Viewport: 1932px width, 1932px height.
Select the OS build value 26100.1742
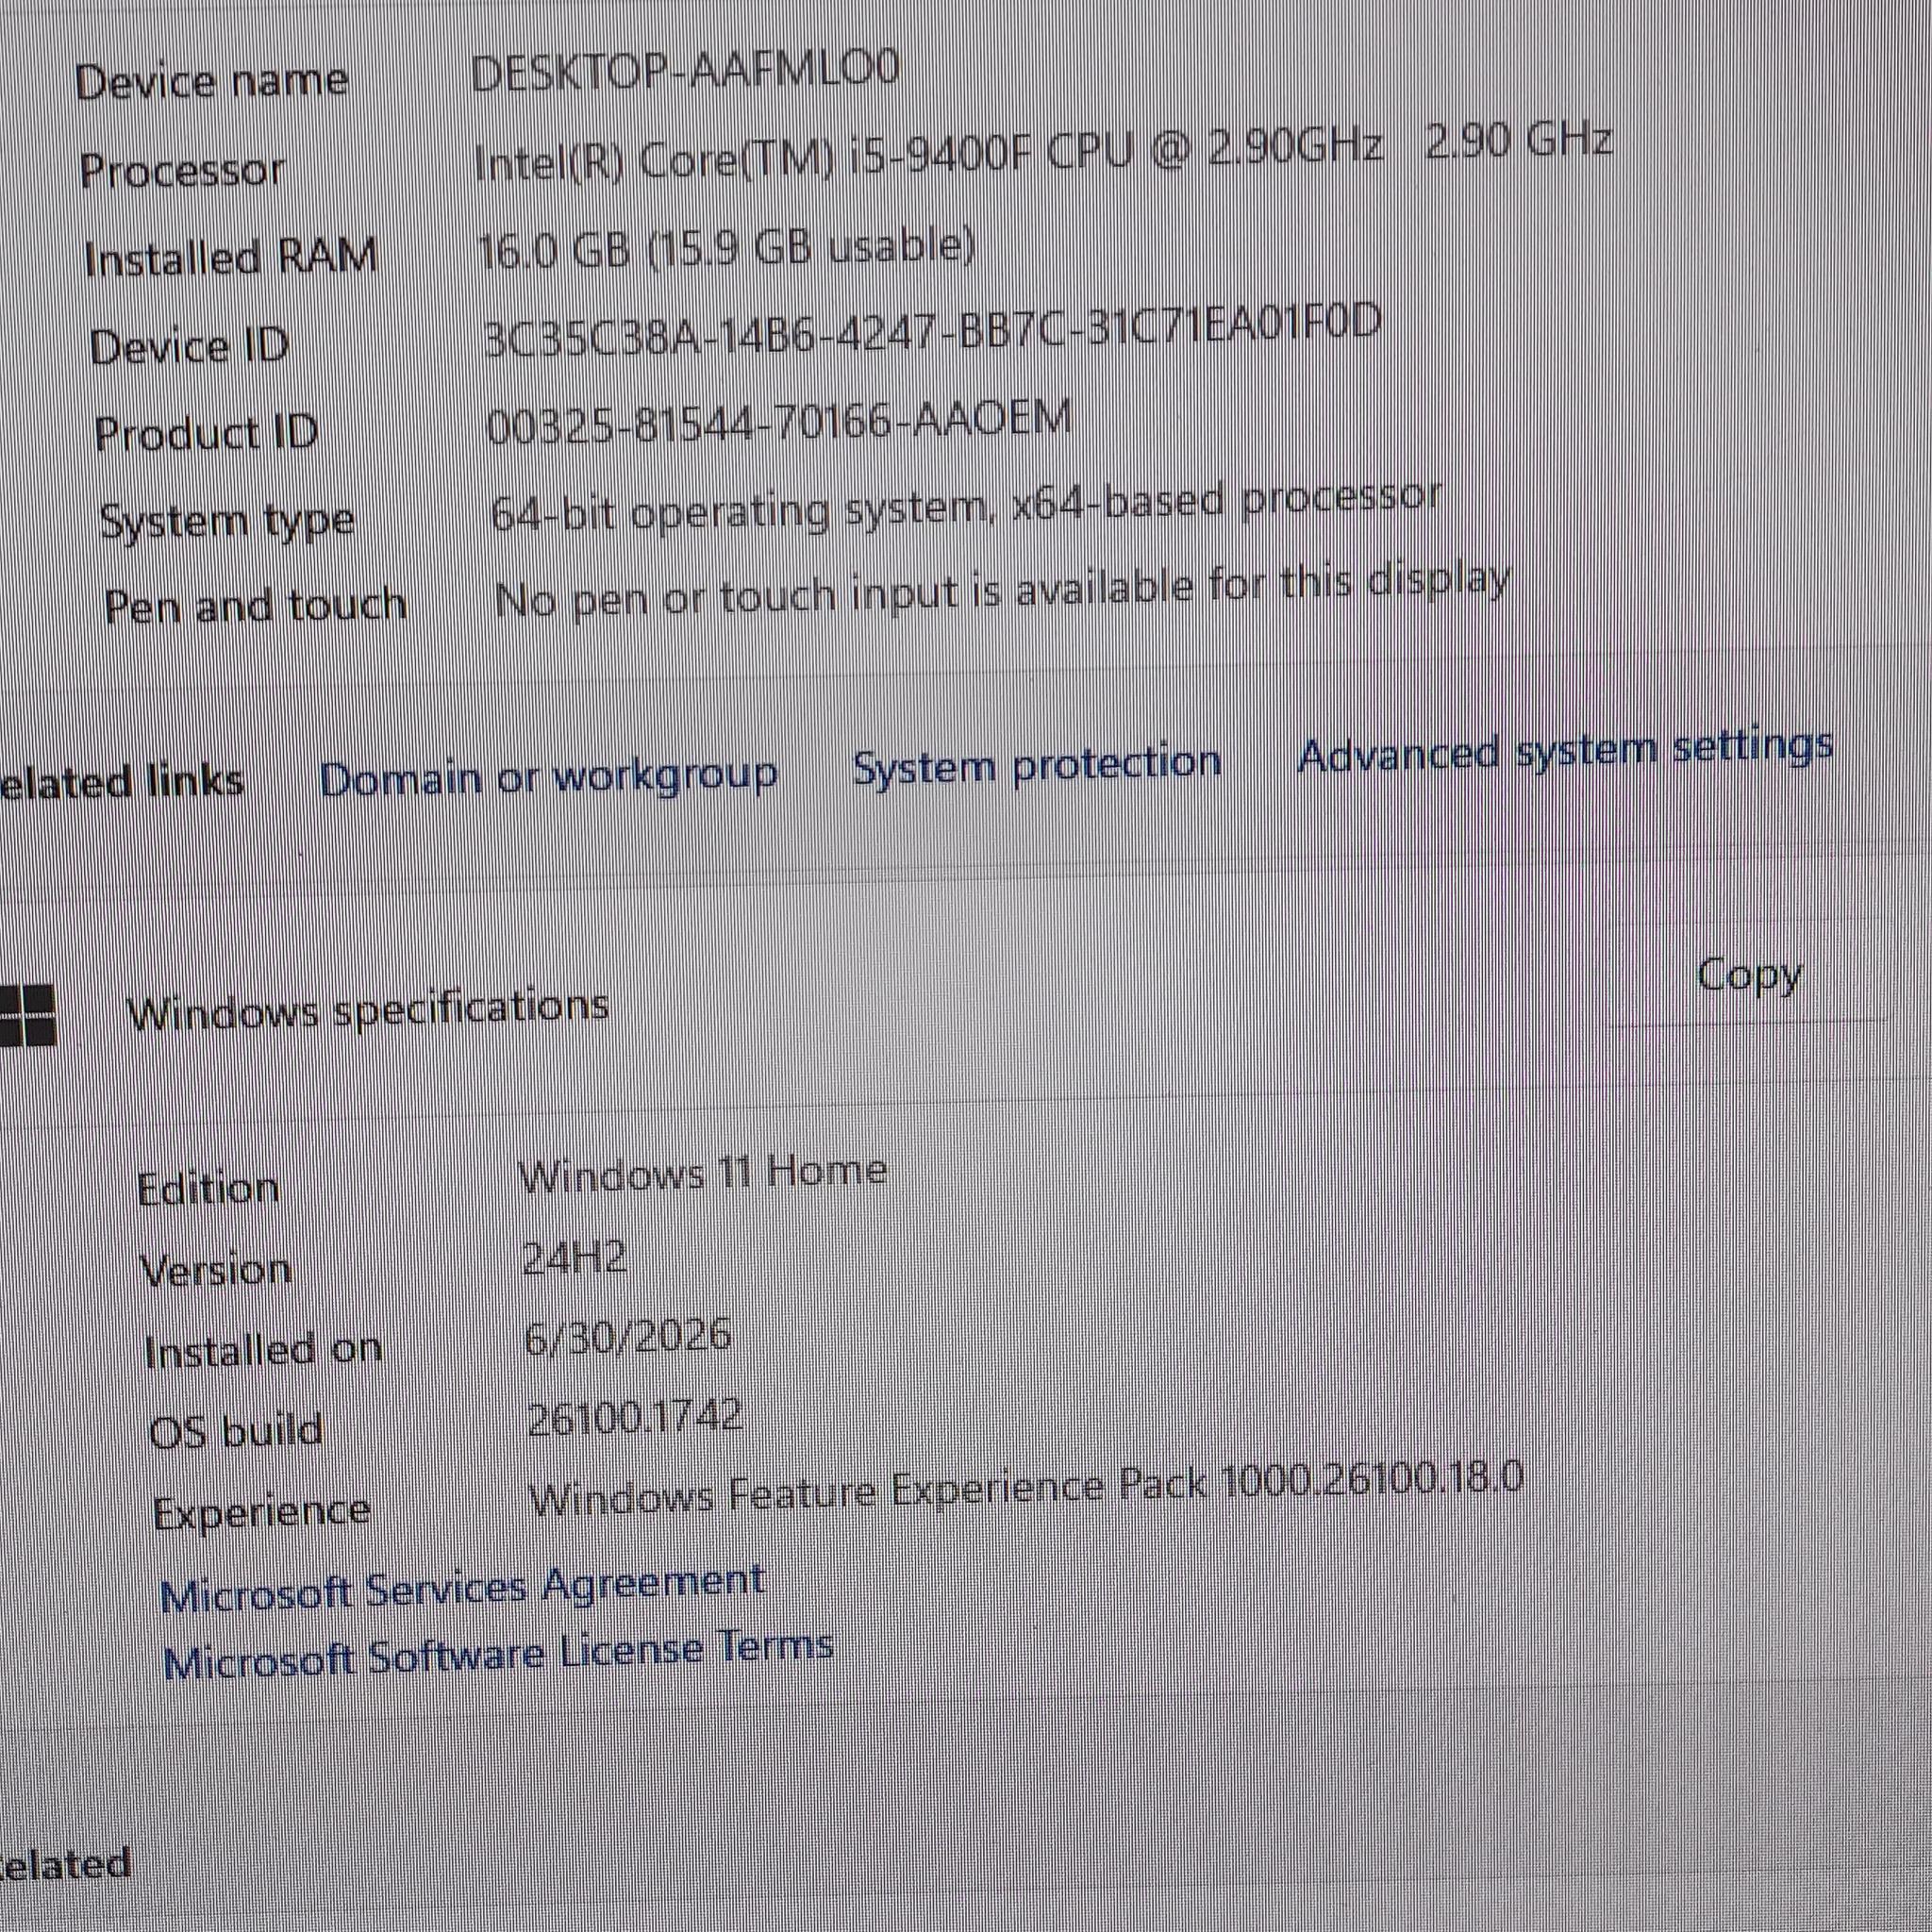(635, 1416)
